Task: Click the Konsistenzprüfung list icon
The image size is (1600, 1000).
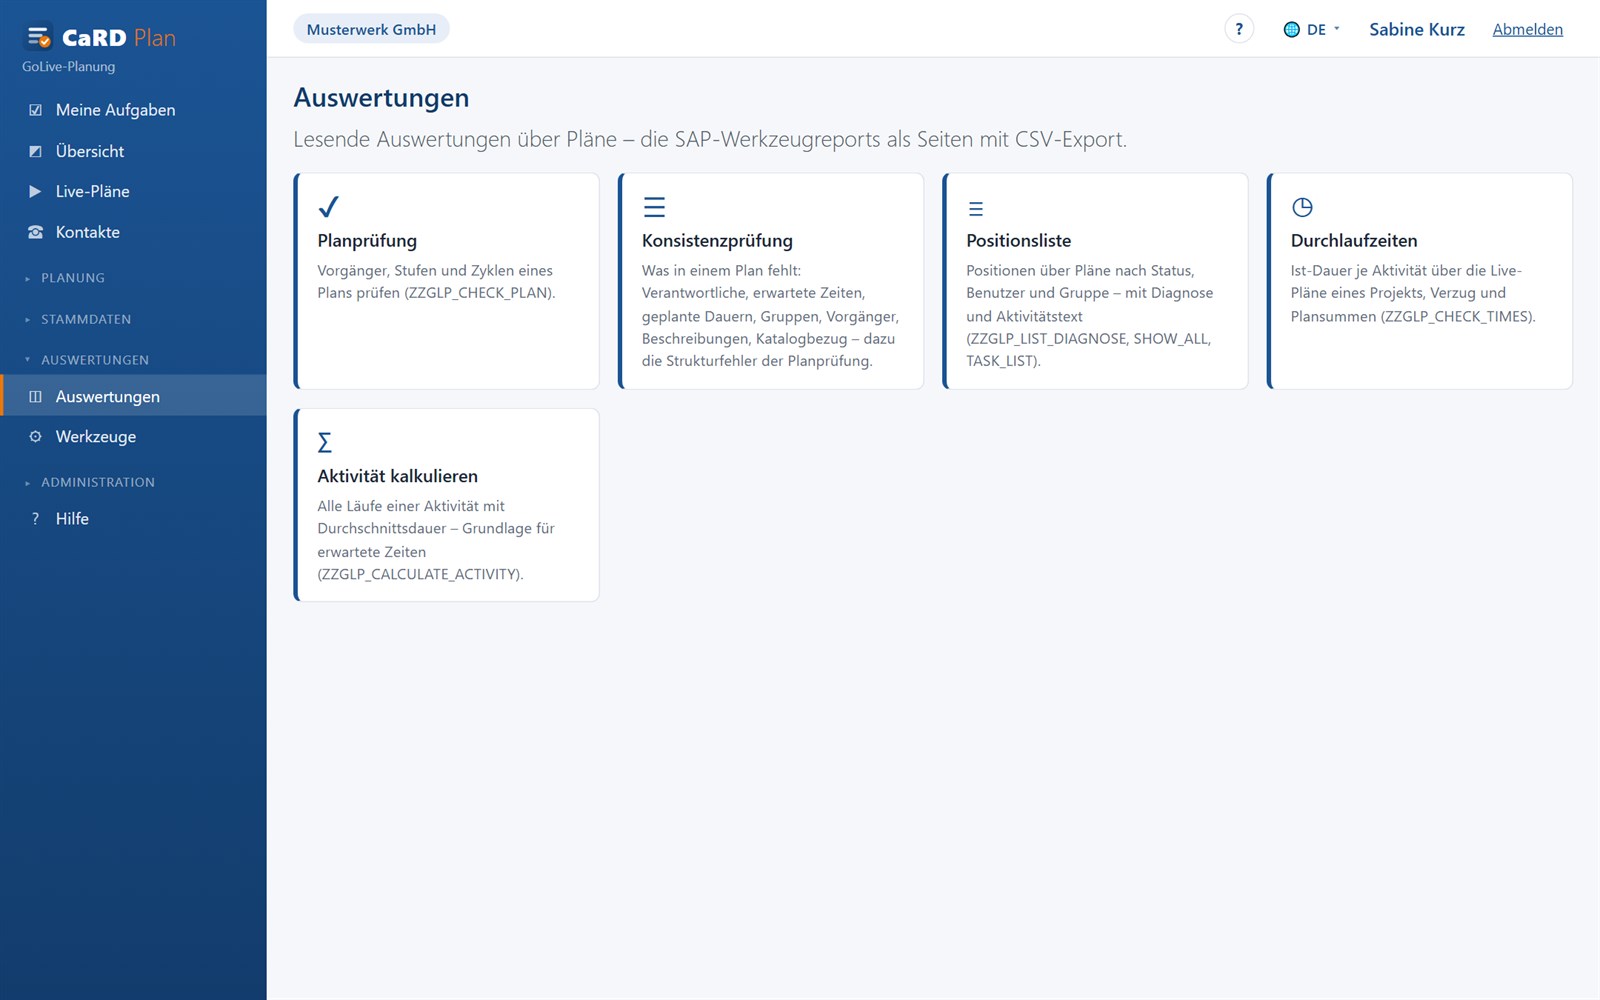Action: coord(654,207)
